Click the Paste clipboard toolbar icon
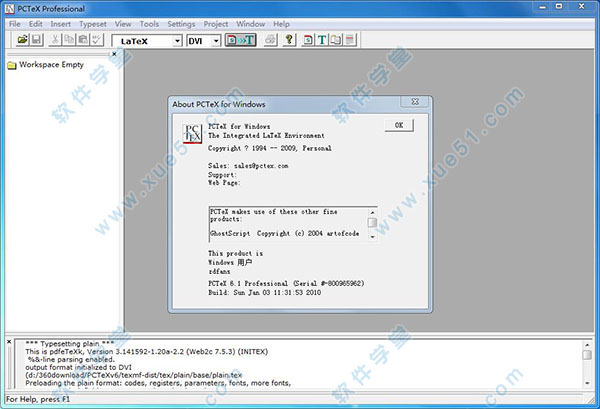 [x=83, y=40]
